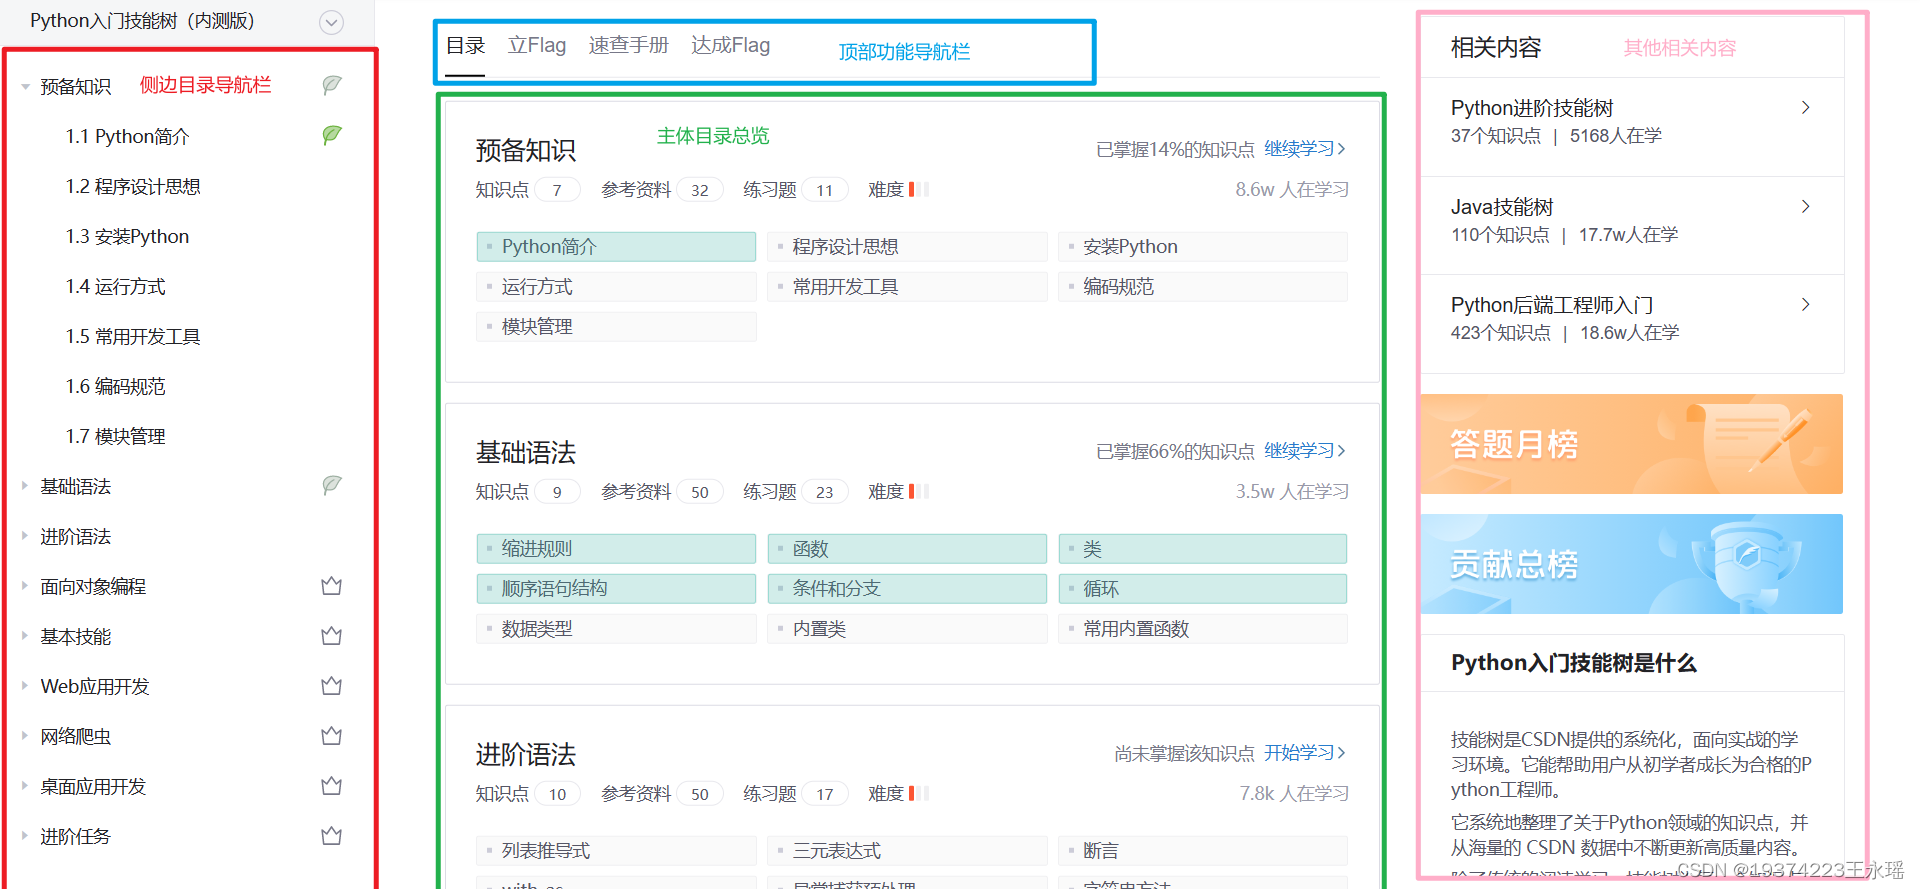The height and width of the screenshot is (889, 1920).
Task: Click the crown icon beside 桌面应用开发
Action: [x=332, y=786]
